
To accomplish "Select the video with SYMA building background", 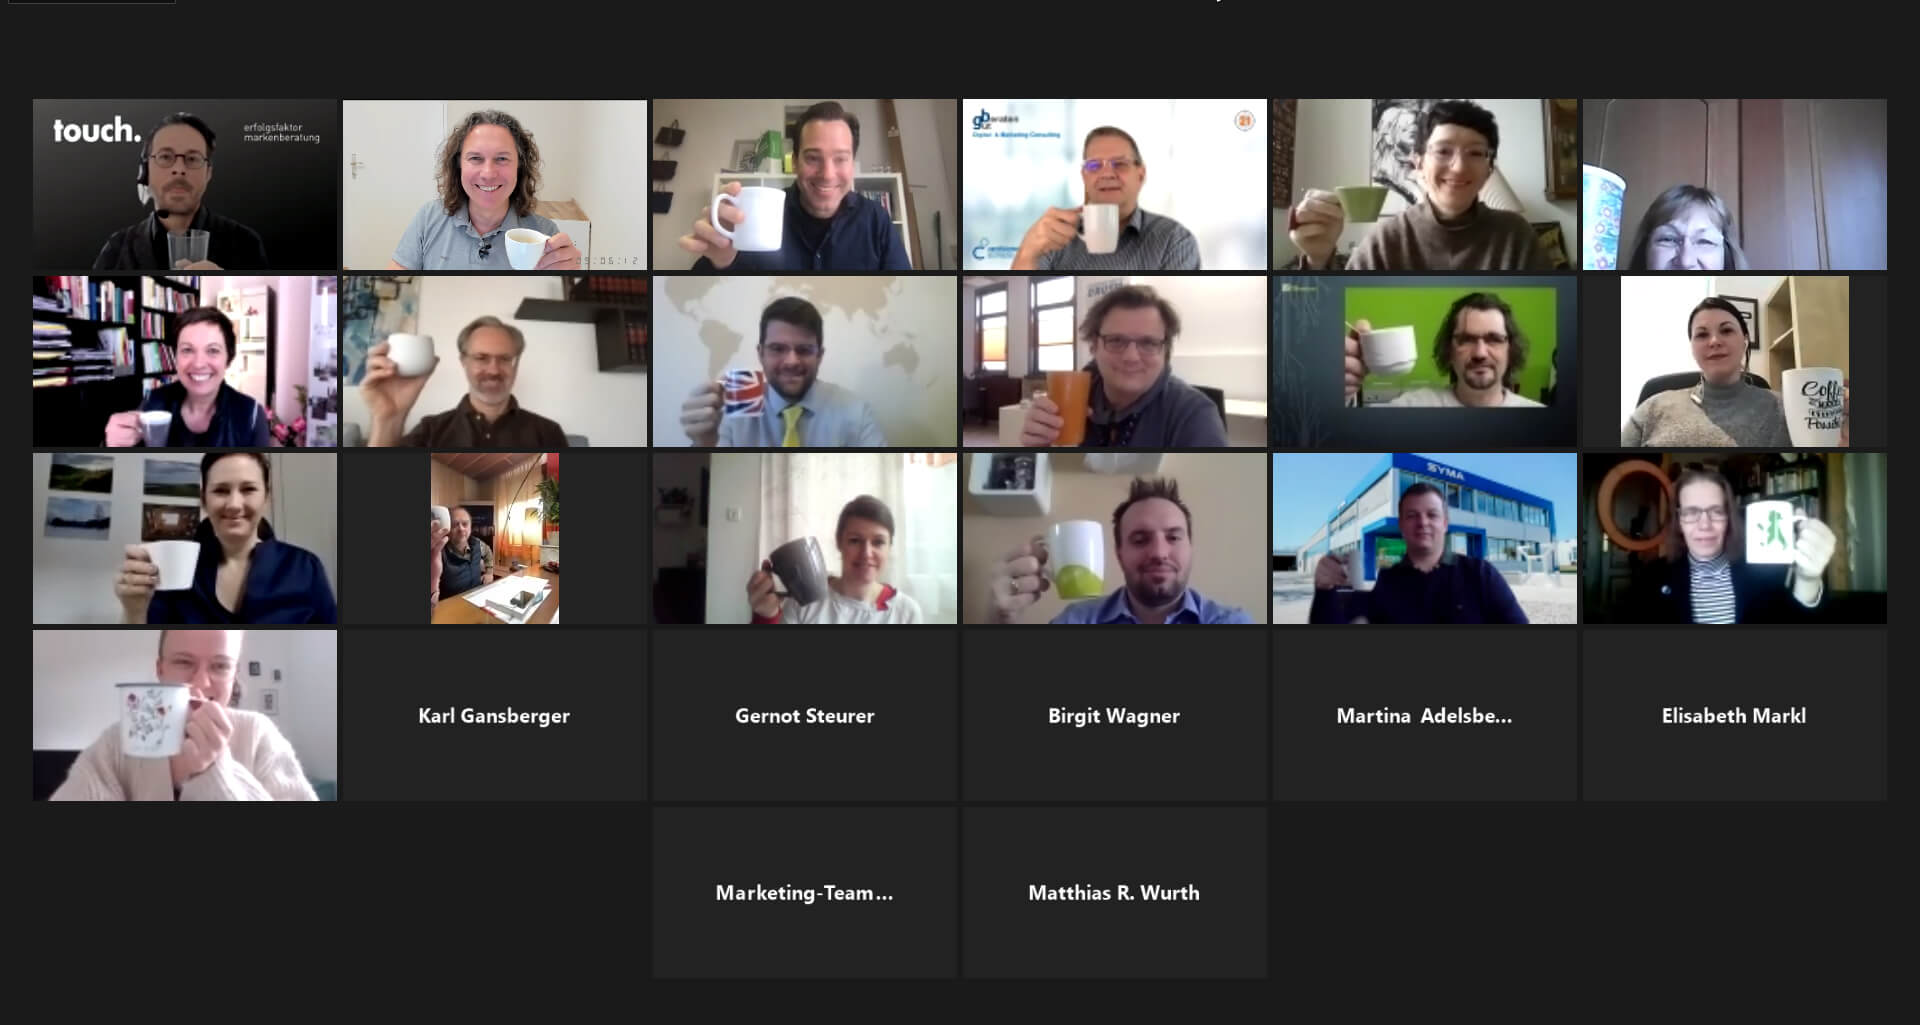I will 1425,538.
